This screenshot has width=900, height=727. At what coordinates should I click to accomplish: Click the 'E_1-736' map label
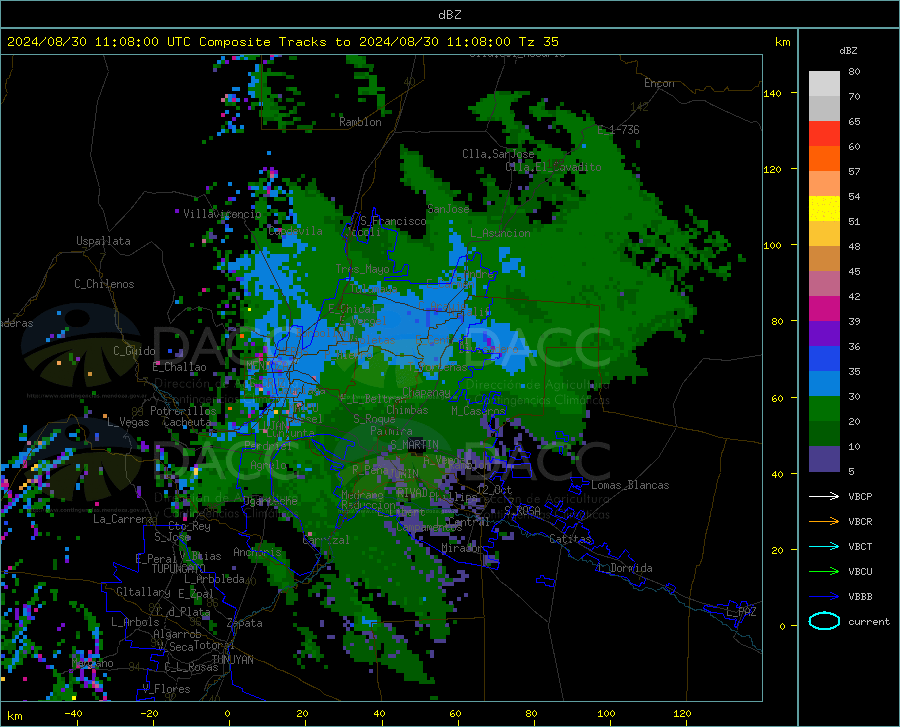618,130
